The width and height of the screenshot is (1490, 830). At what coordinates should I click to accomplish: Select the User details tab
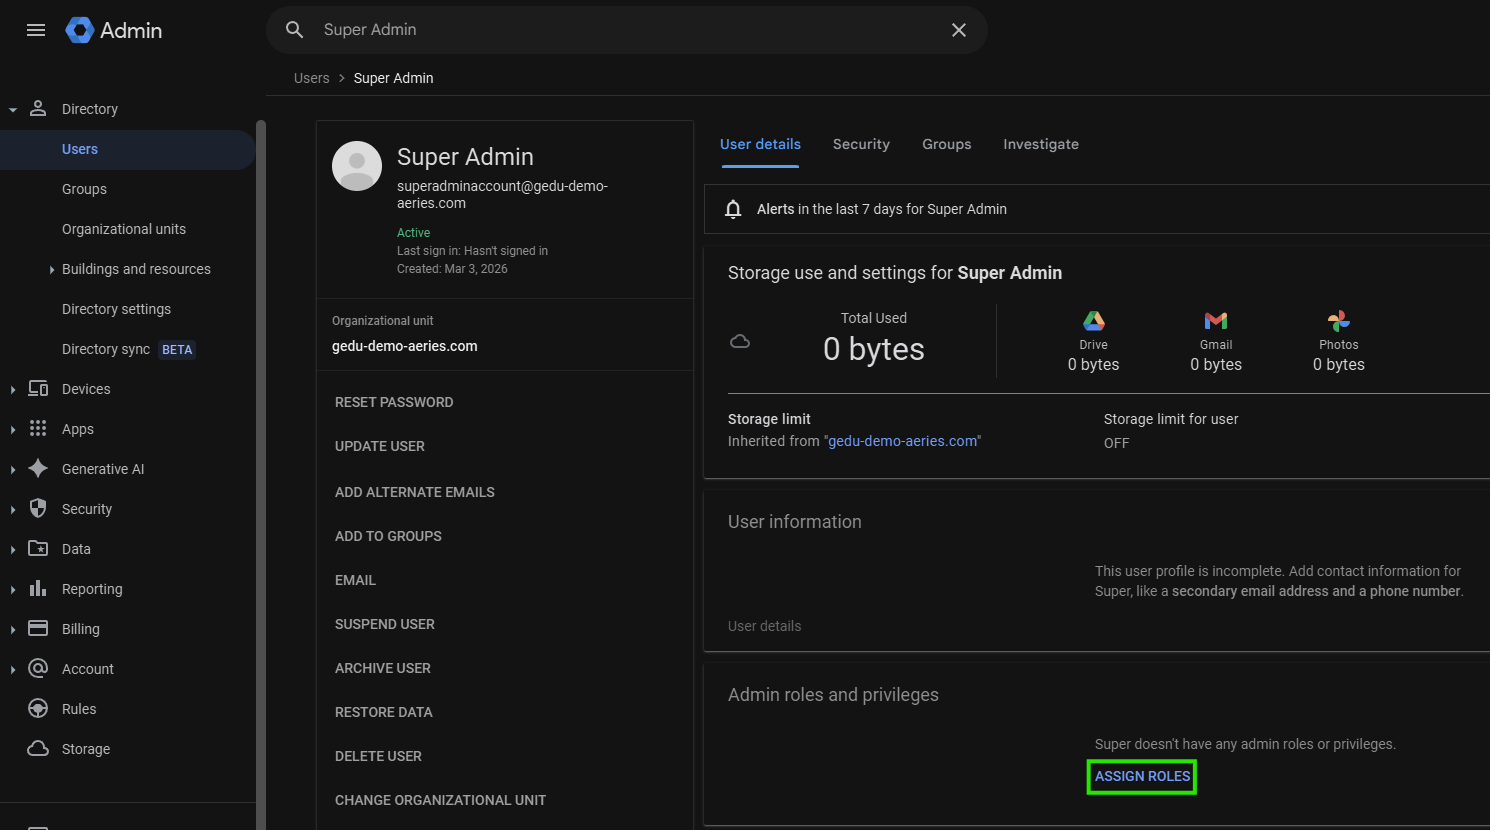click(760, 144)
